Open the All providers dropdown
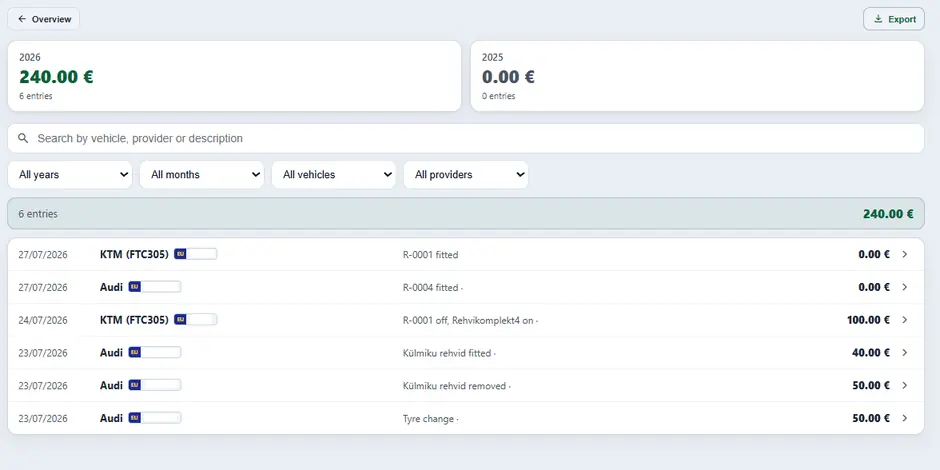Viewport: 940px width, 470px height. click(x=466, y=175)
